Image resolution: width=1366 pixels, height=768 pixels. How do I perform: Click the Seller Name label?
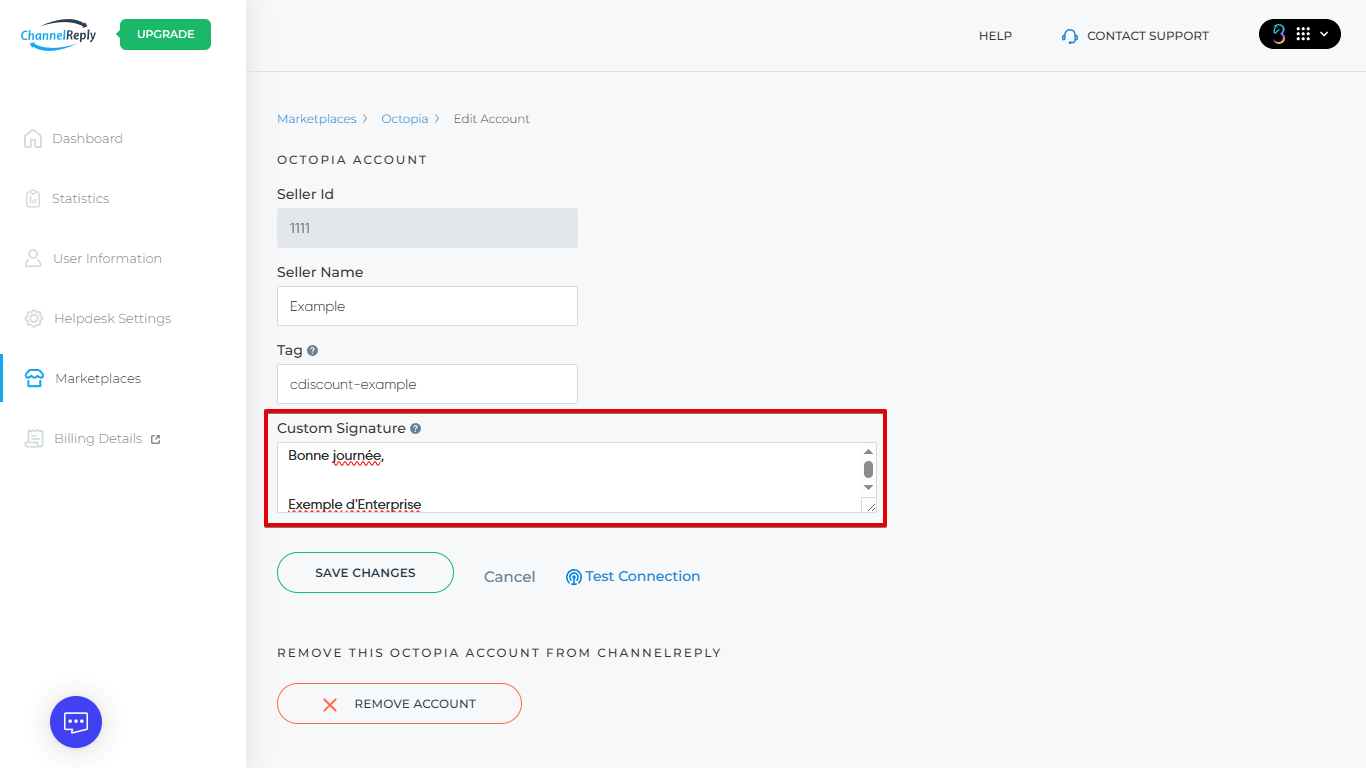click(320, 272)
